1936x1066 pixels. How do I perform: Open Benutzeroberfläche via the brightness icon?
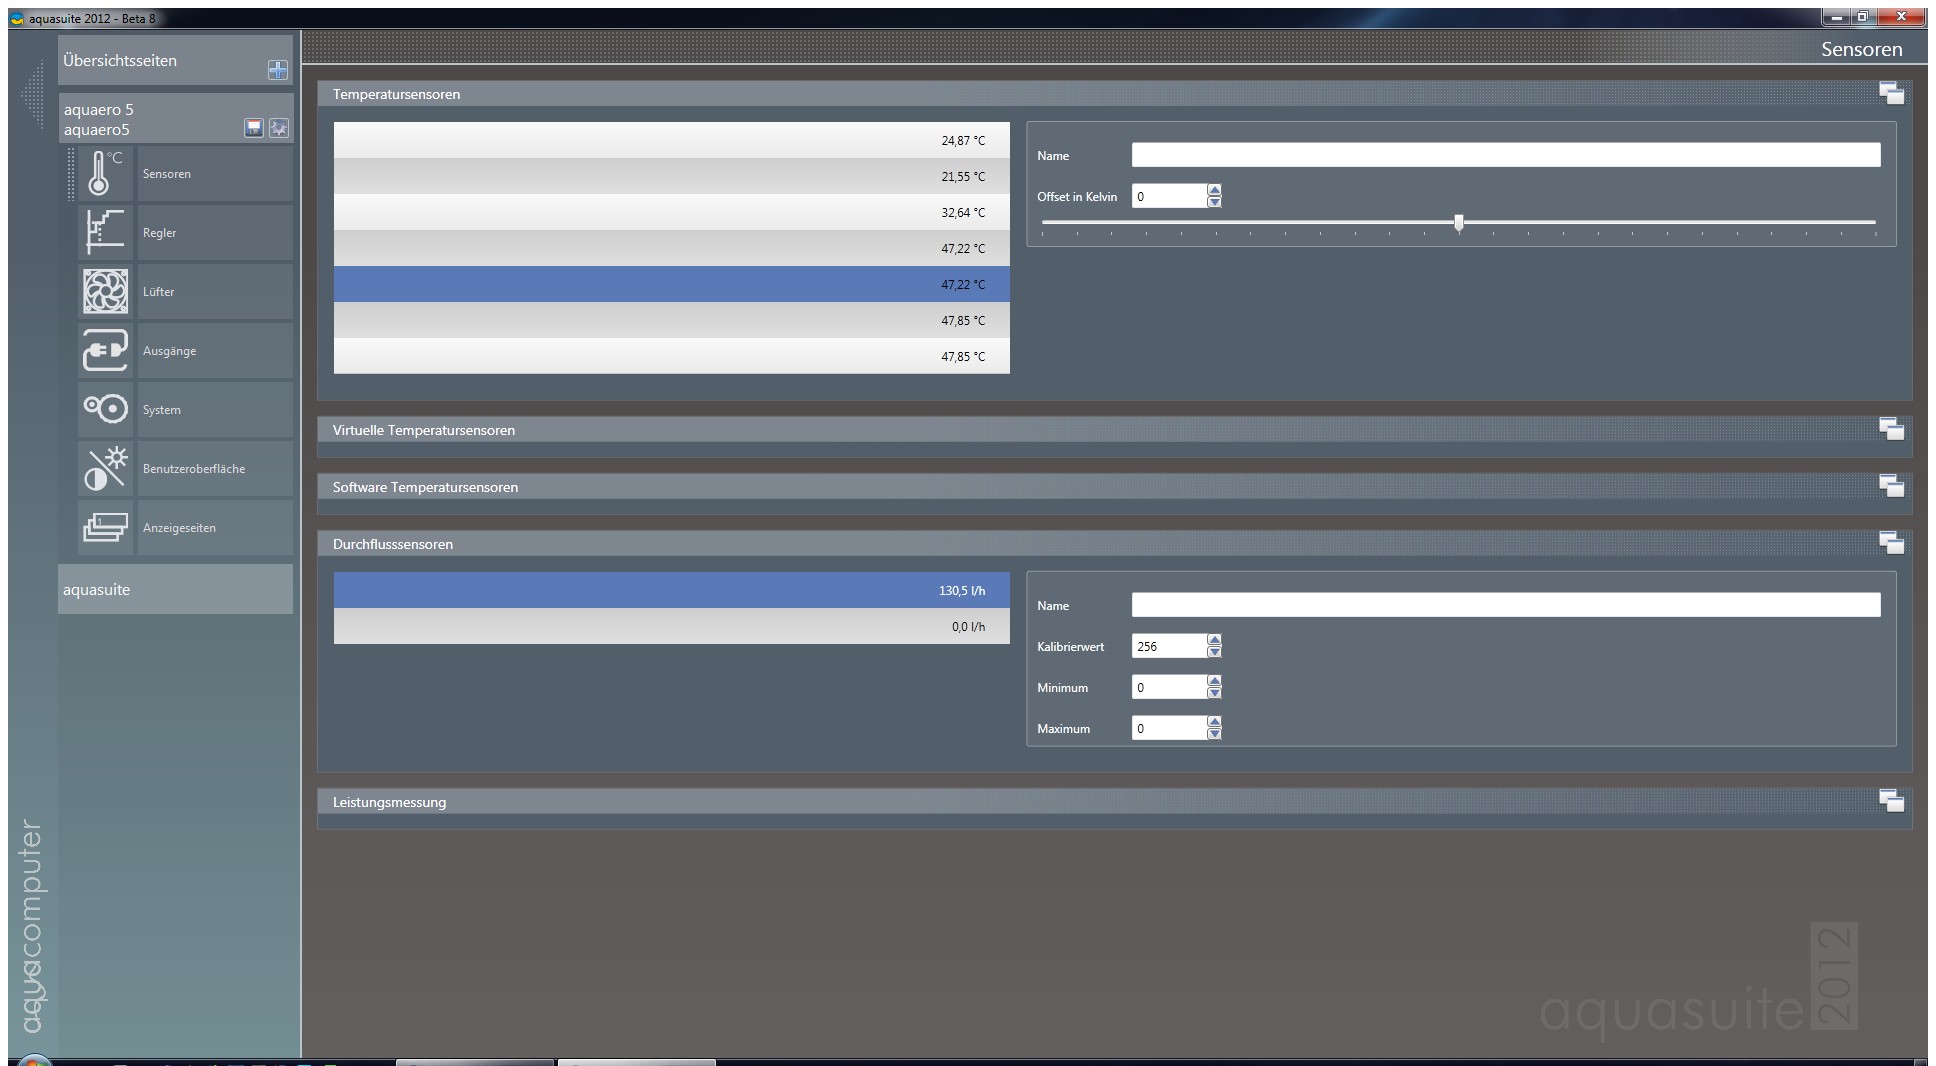(x=105, y=468)
